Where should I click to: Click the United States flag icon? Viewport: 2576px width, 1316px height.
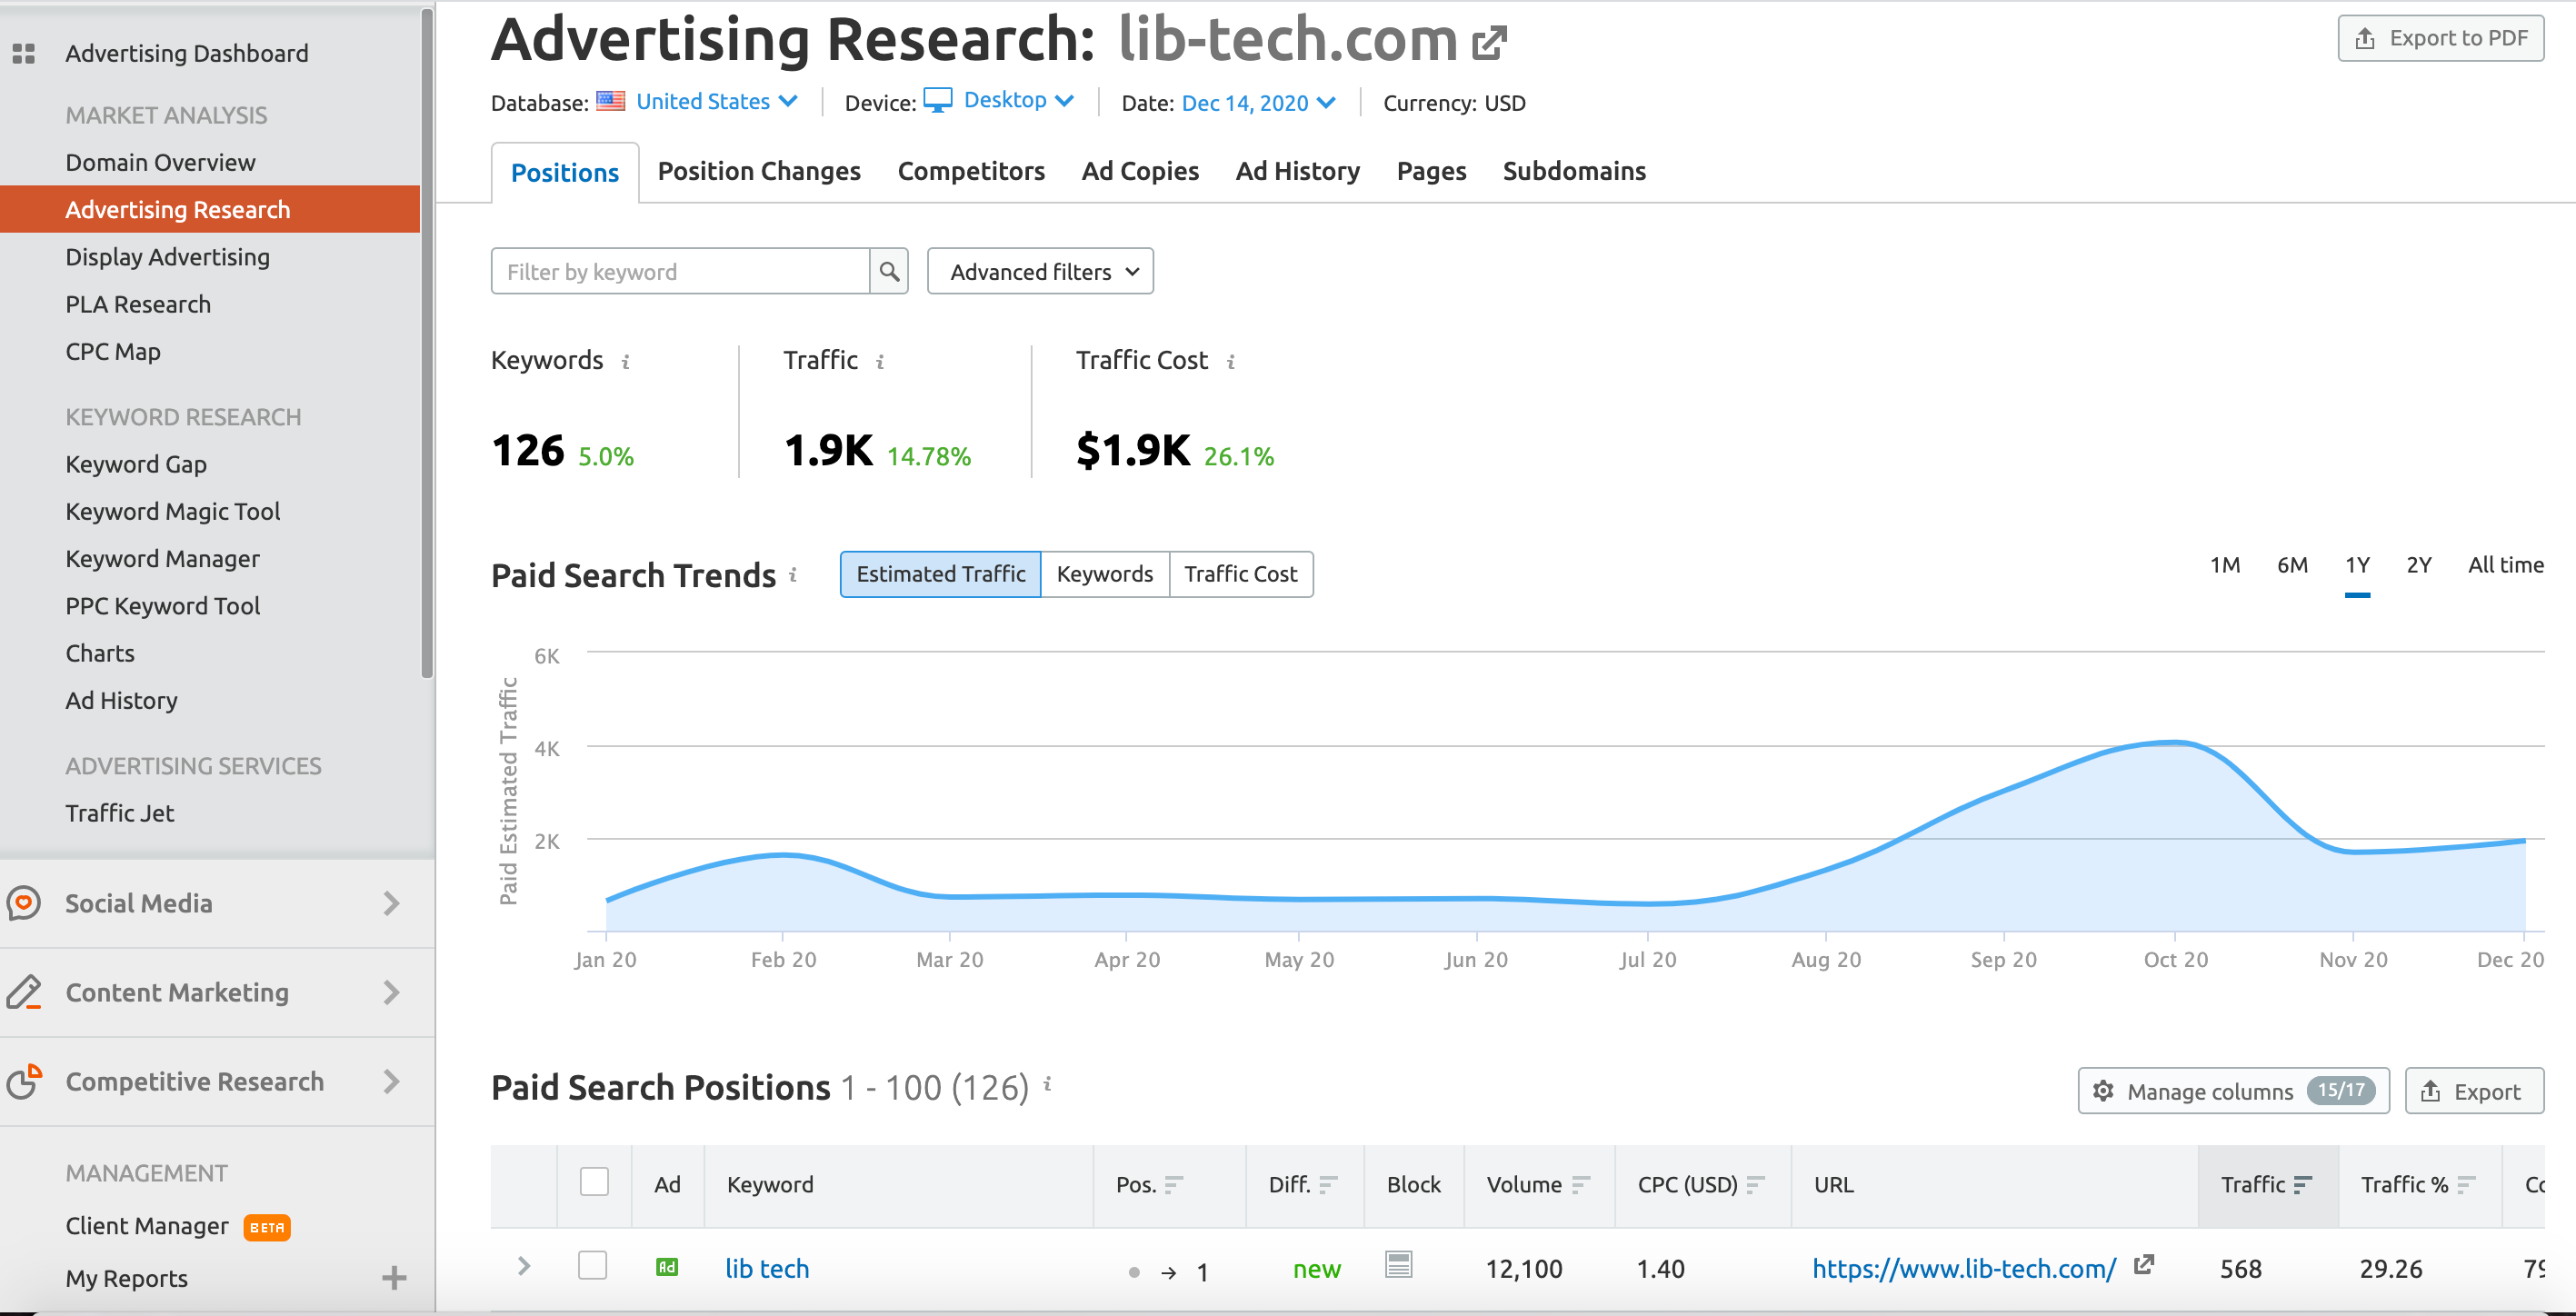610,101
